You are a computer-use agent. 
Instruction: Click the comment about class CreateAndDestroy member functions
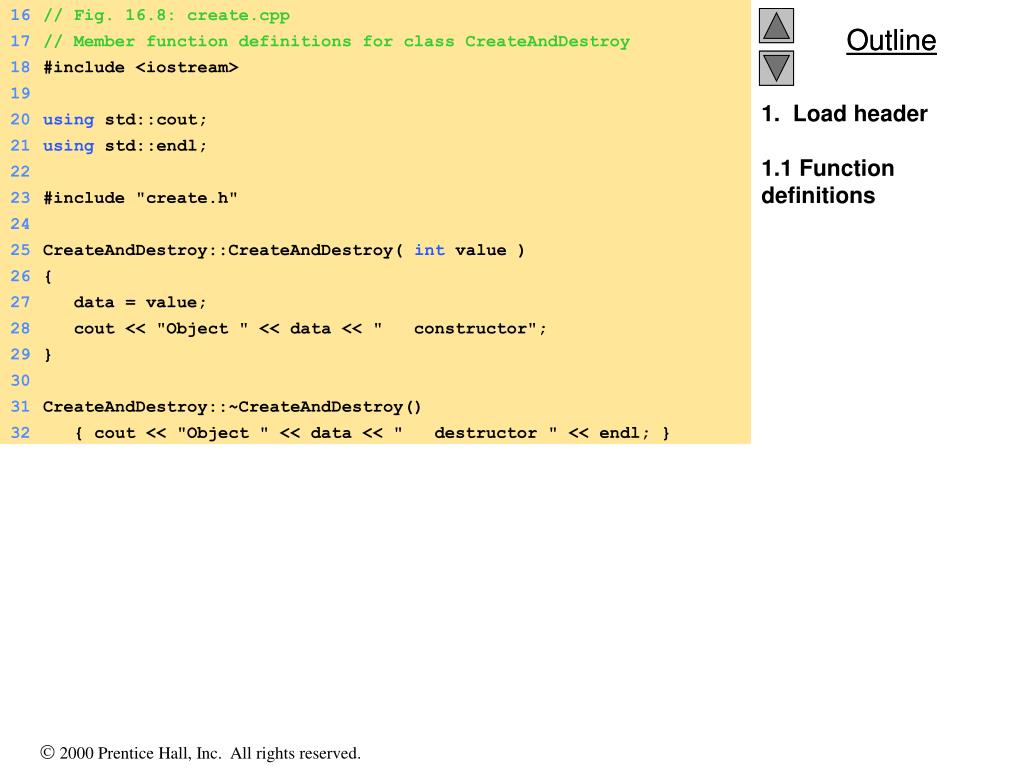point(336,41)
